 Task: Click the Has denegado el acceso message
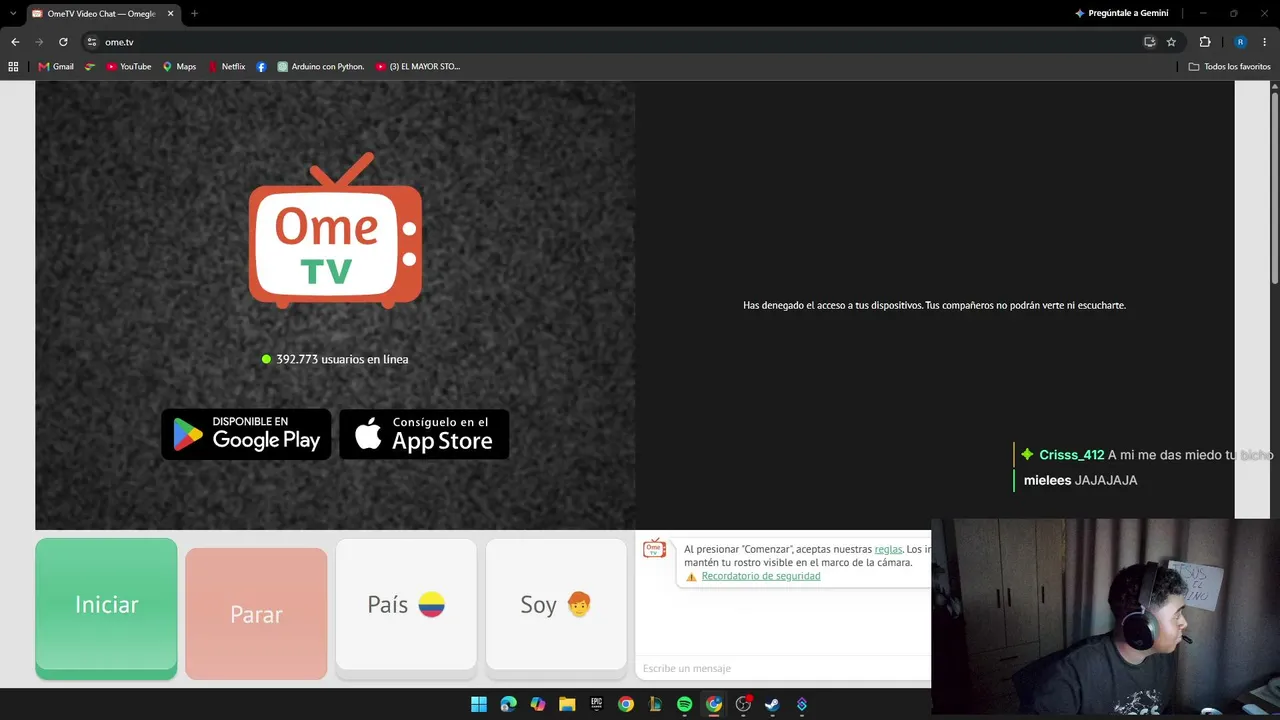pos(934,305)
